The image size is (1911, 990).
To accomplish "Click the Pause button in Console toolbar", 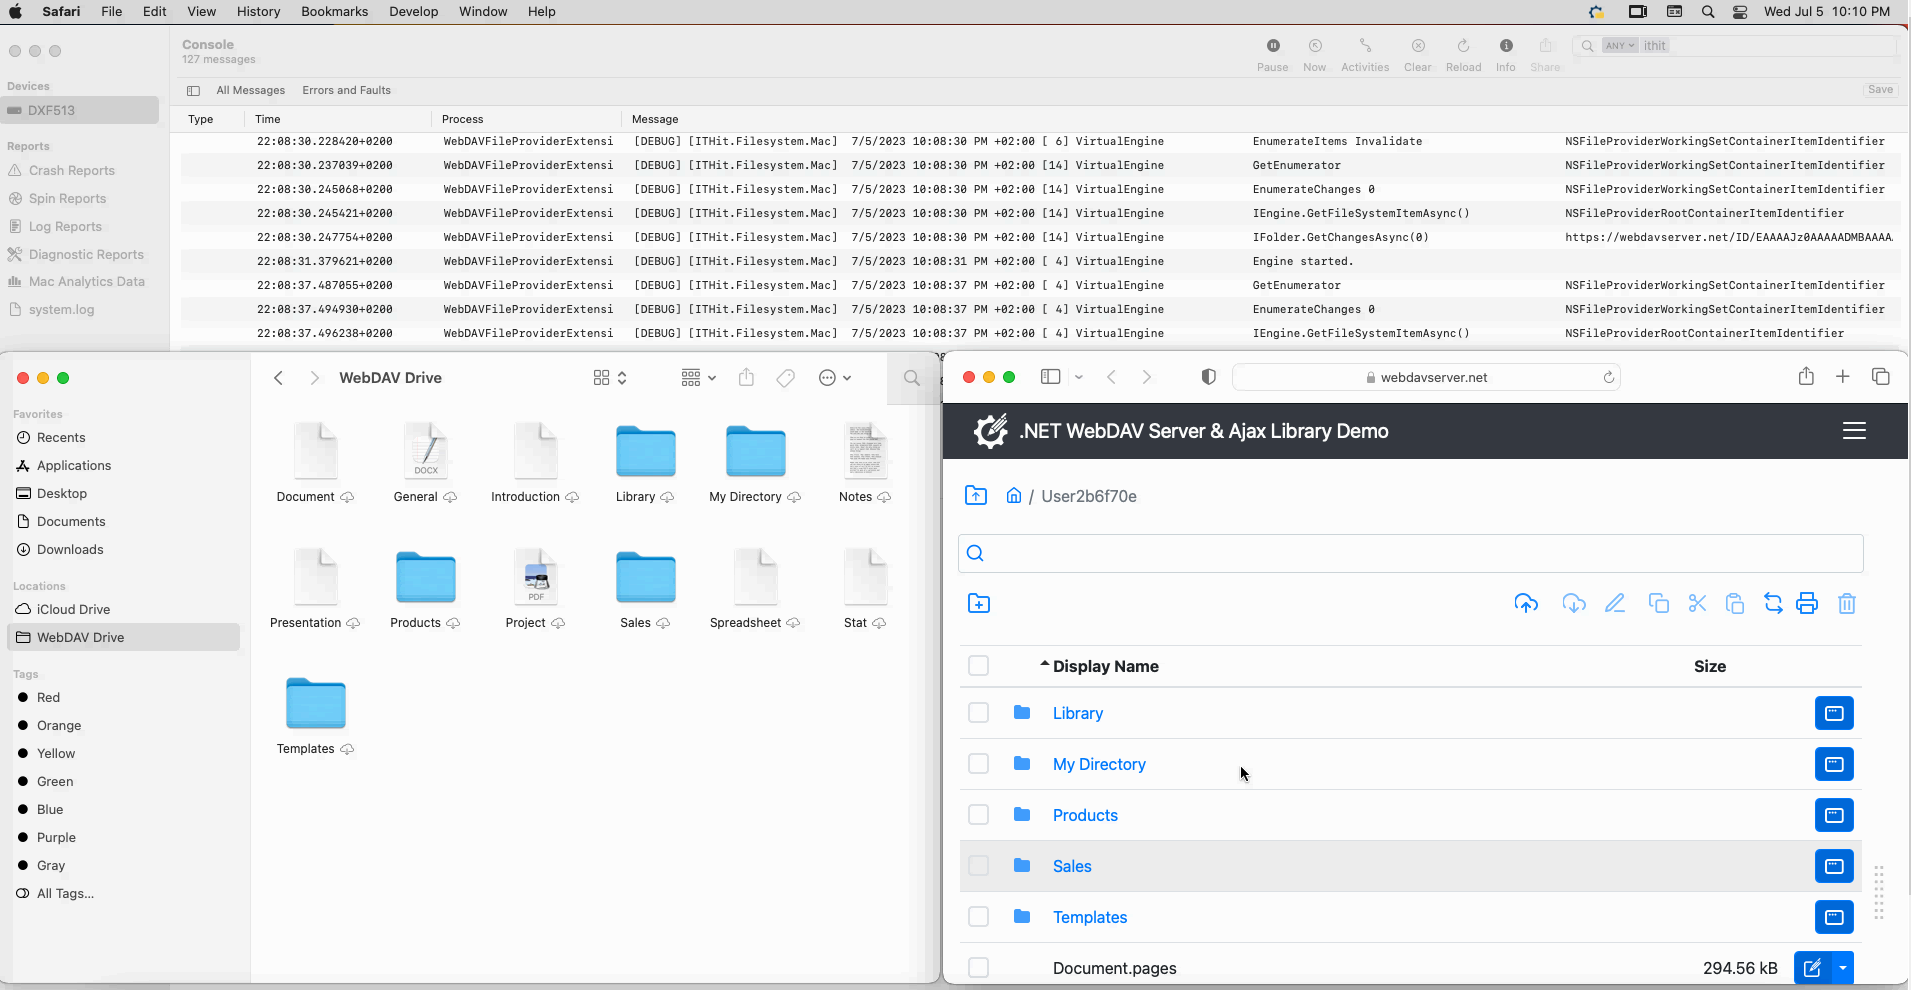I will coord(1272,55).
